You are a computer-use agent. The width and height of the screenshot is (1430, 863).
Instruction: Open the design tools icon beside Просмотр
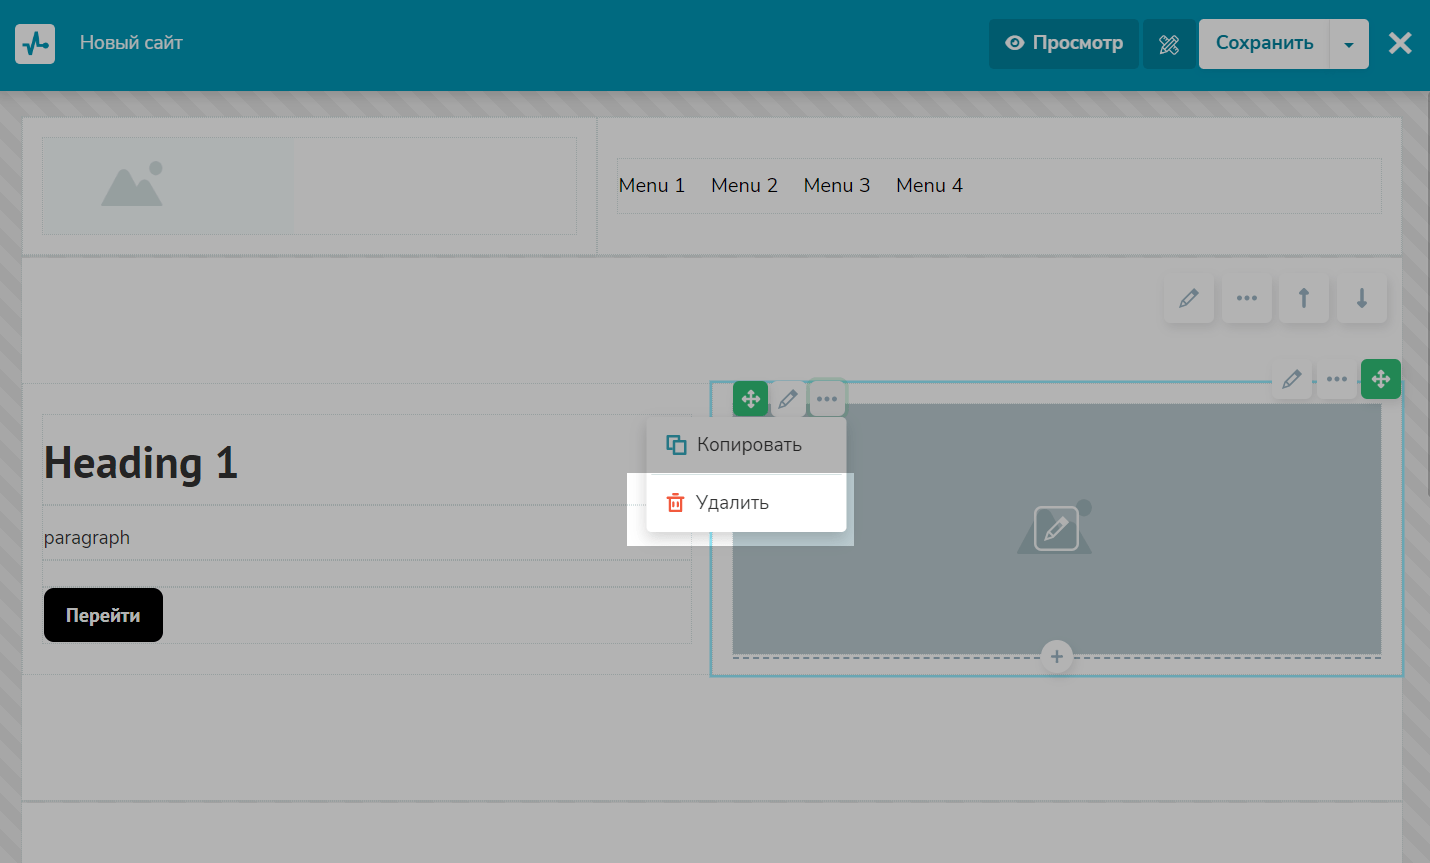coord(1169,44)
